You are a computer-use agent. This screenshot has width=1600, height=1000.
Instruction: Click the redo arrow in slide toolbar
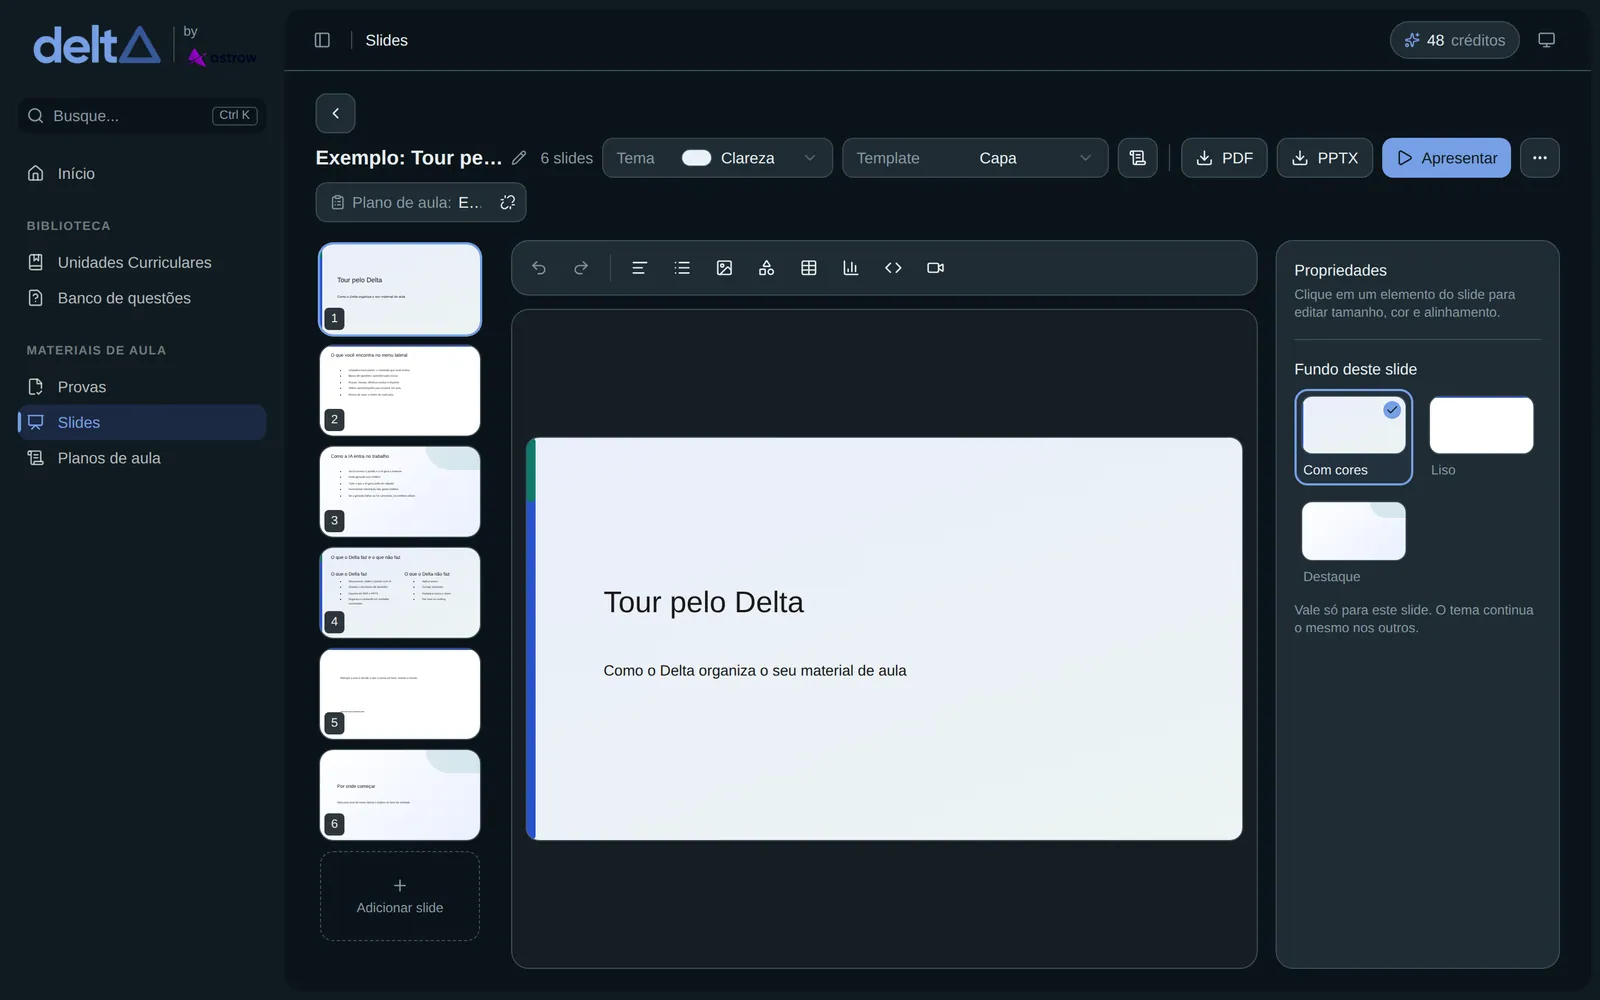point(581,268)
